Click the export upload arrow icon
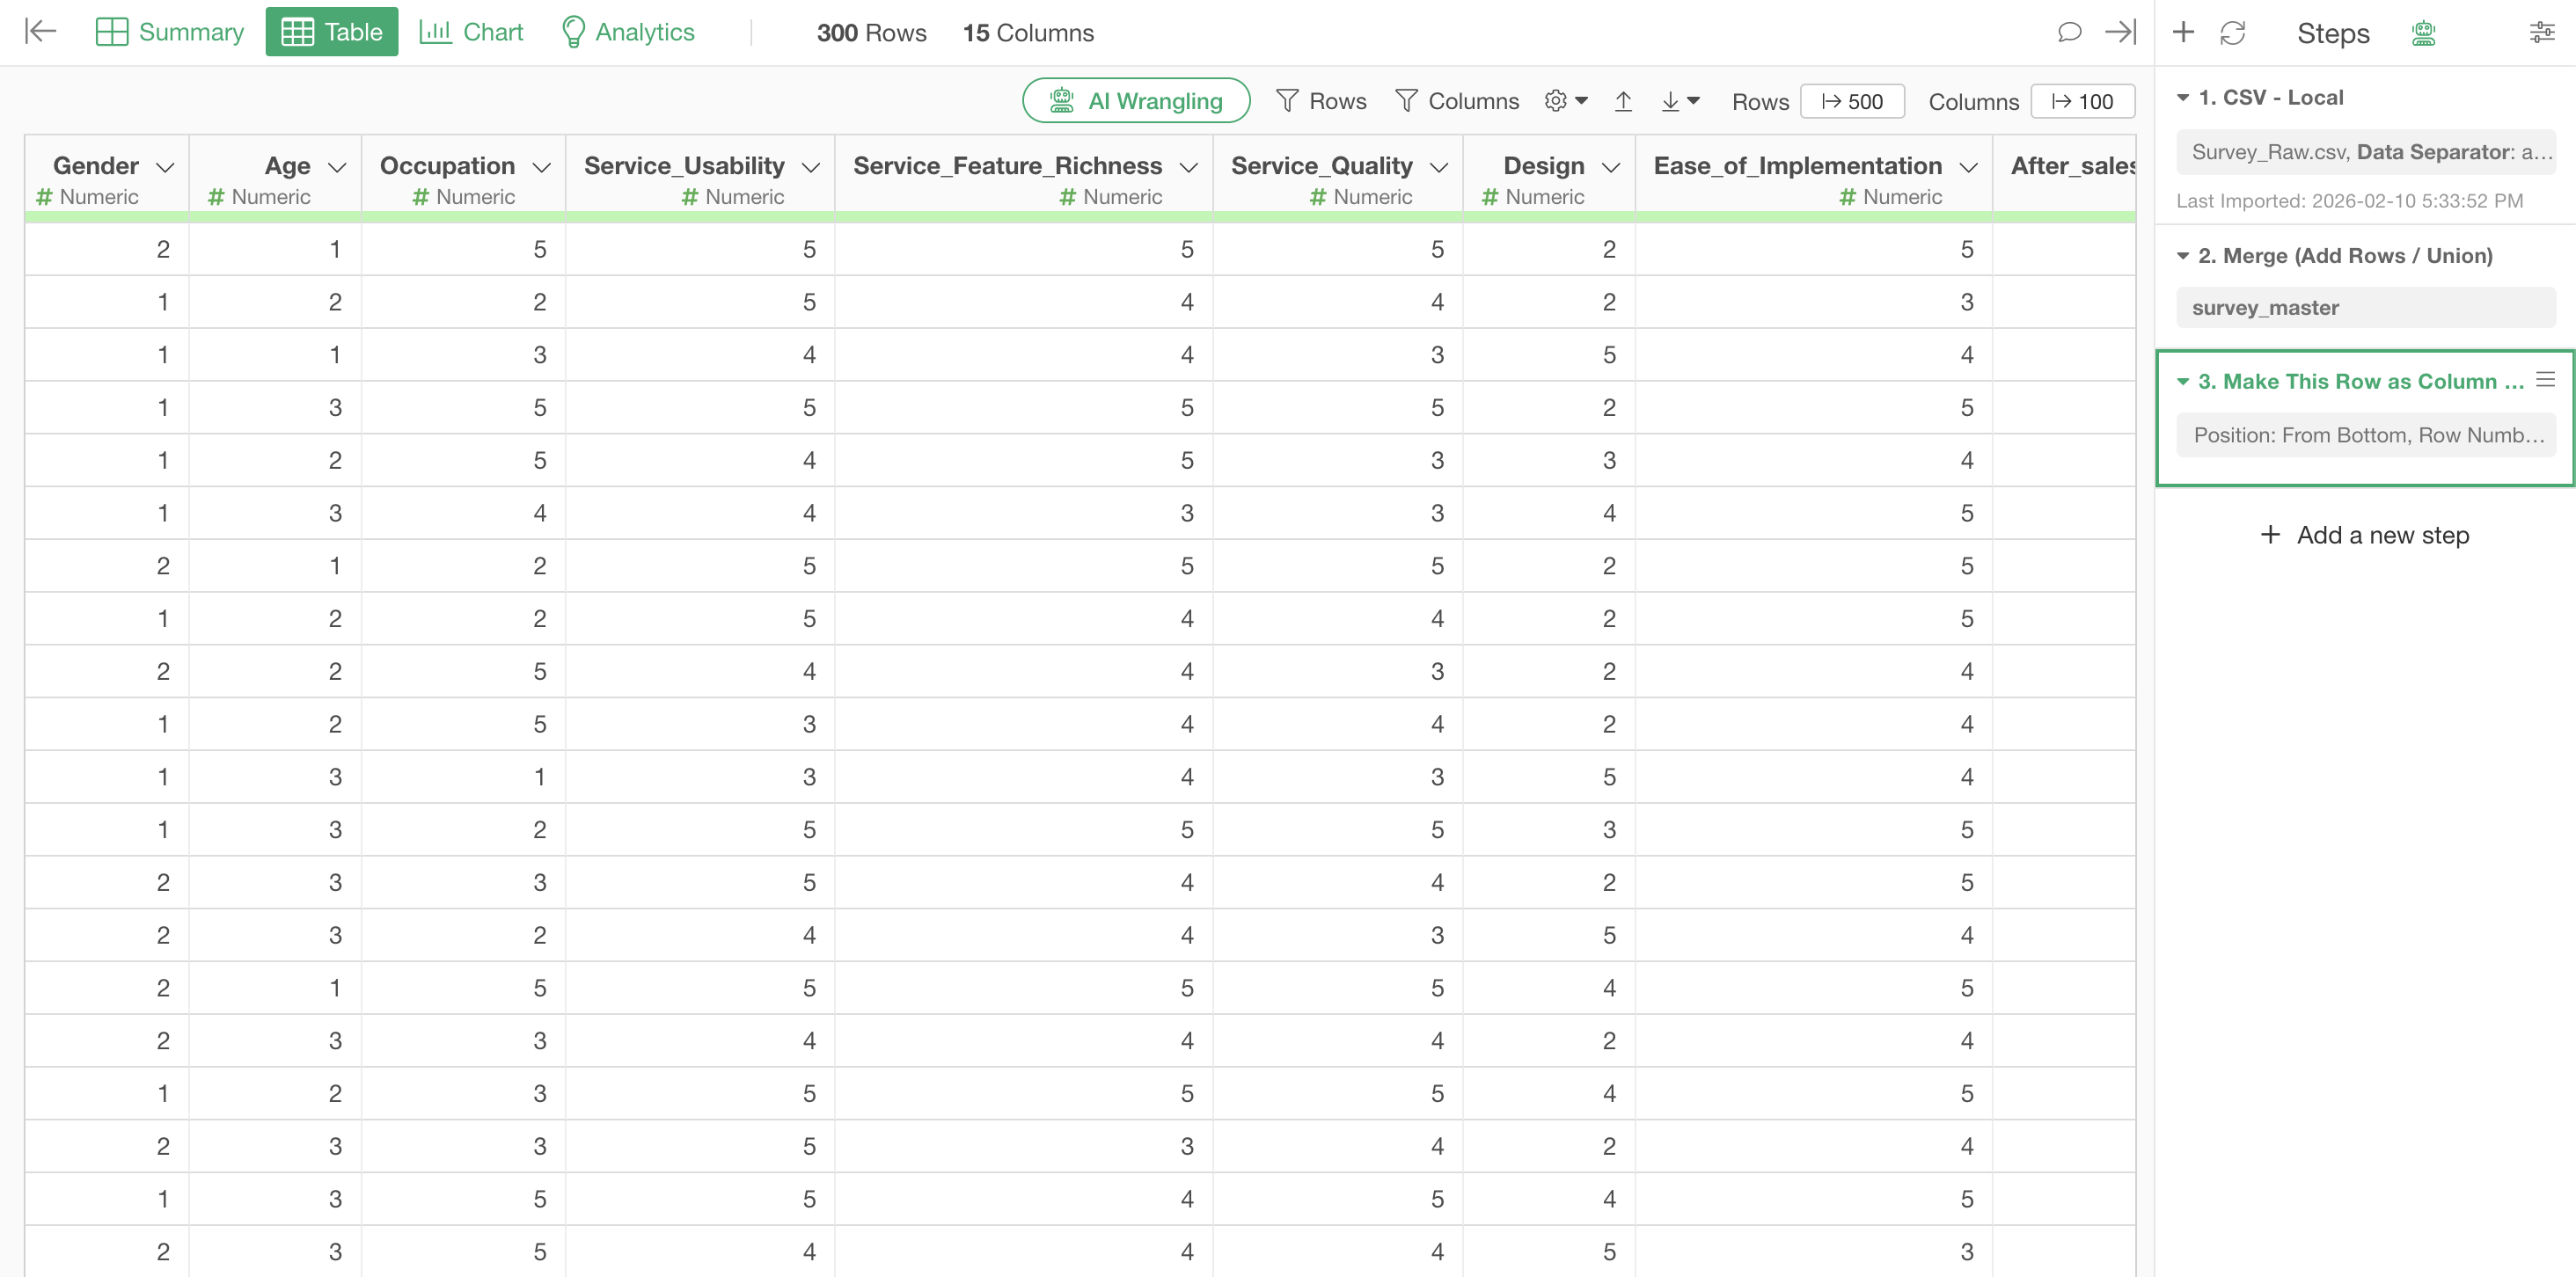The height and width of the screenshot is (1277, 2576). coord(1623,101)
